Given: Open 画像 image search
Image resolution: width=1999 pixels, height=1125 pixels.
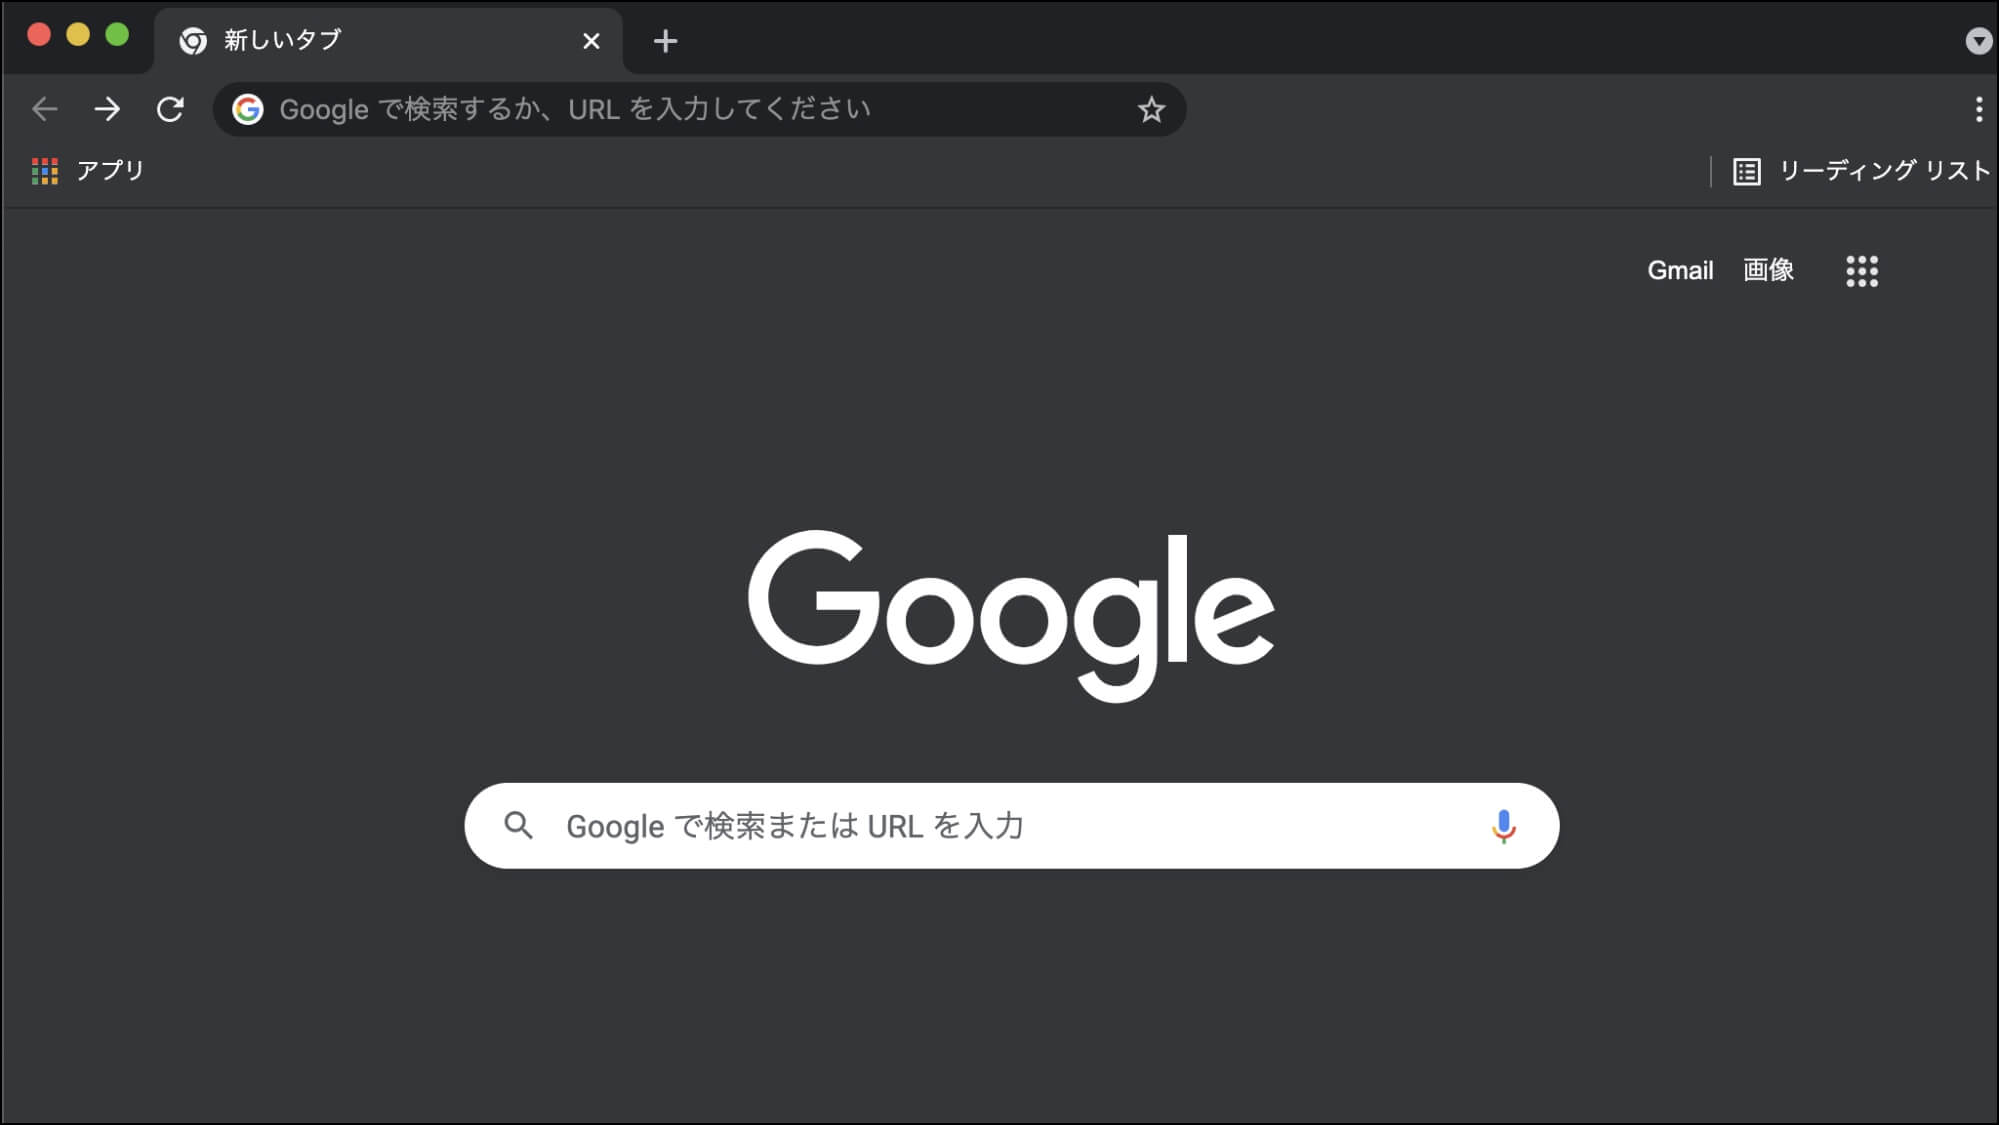Looking at the screenshot, I should point(1766,270).
